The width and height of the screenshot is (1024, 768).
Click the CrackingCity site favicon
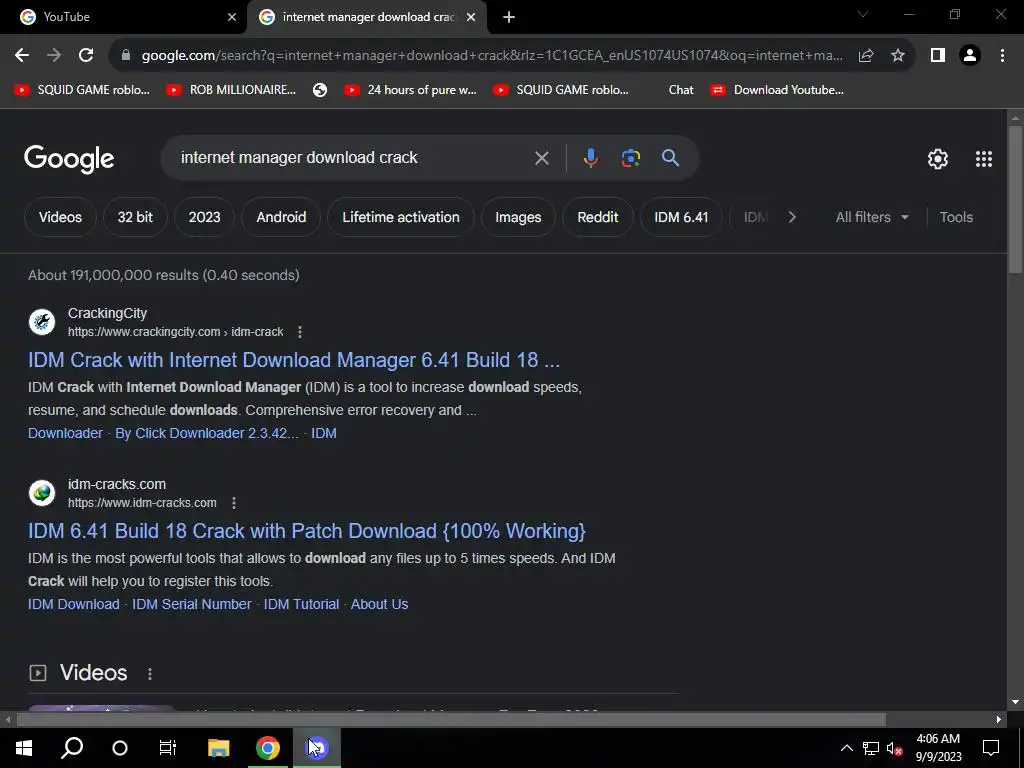[x=42, y=322]
